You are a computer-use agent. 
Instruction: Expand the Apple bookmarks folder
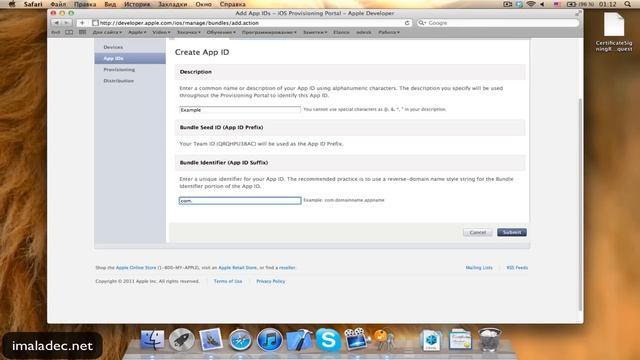pos(137,32)
